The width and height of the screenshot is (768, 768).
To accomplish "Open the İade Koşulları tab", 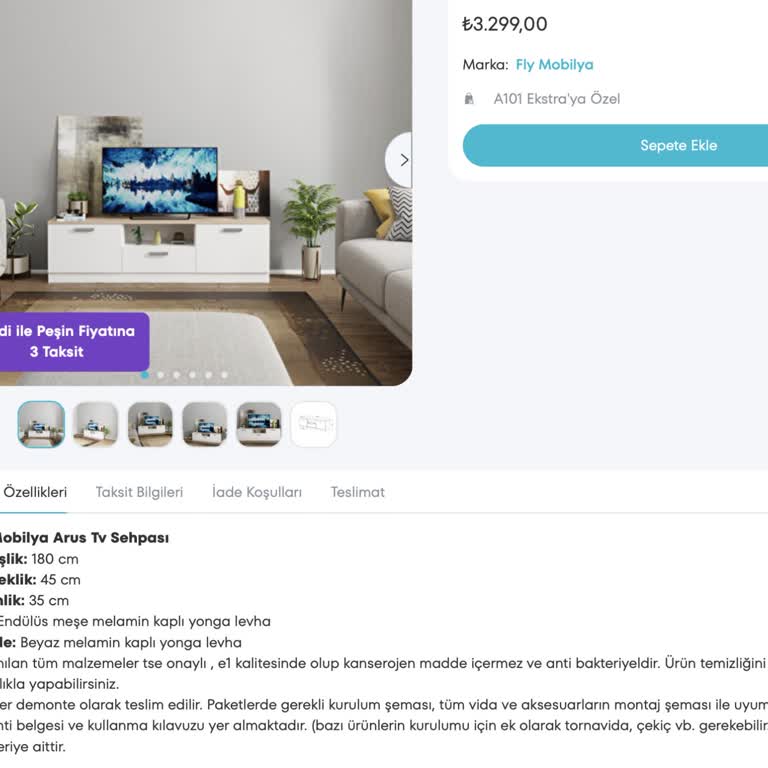I will click(257, 492).
